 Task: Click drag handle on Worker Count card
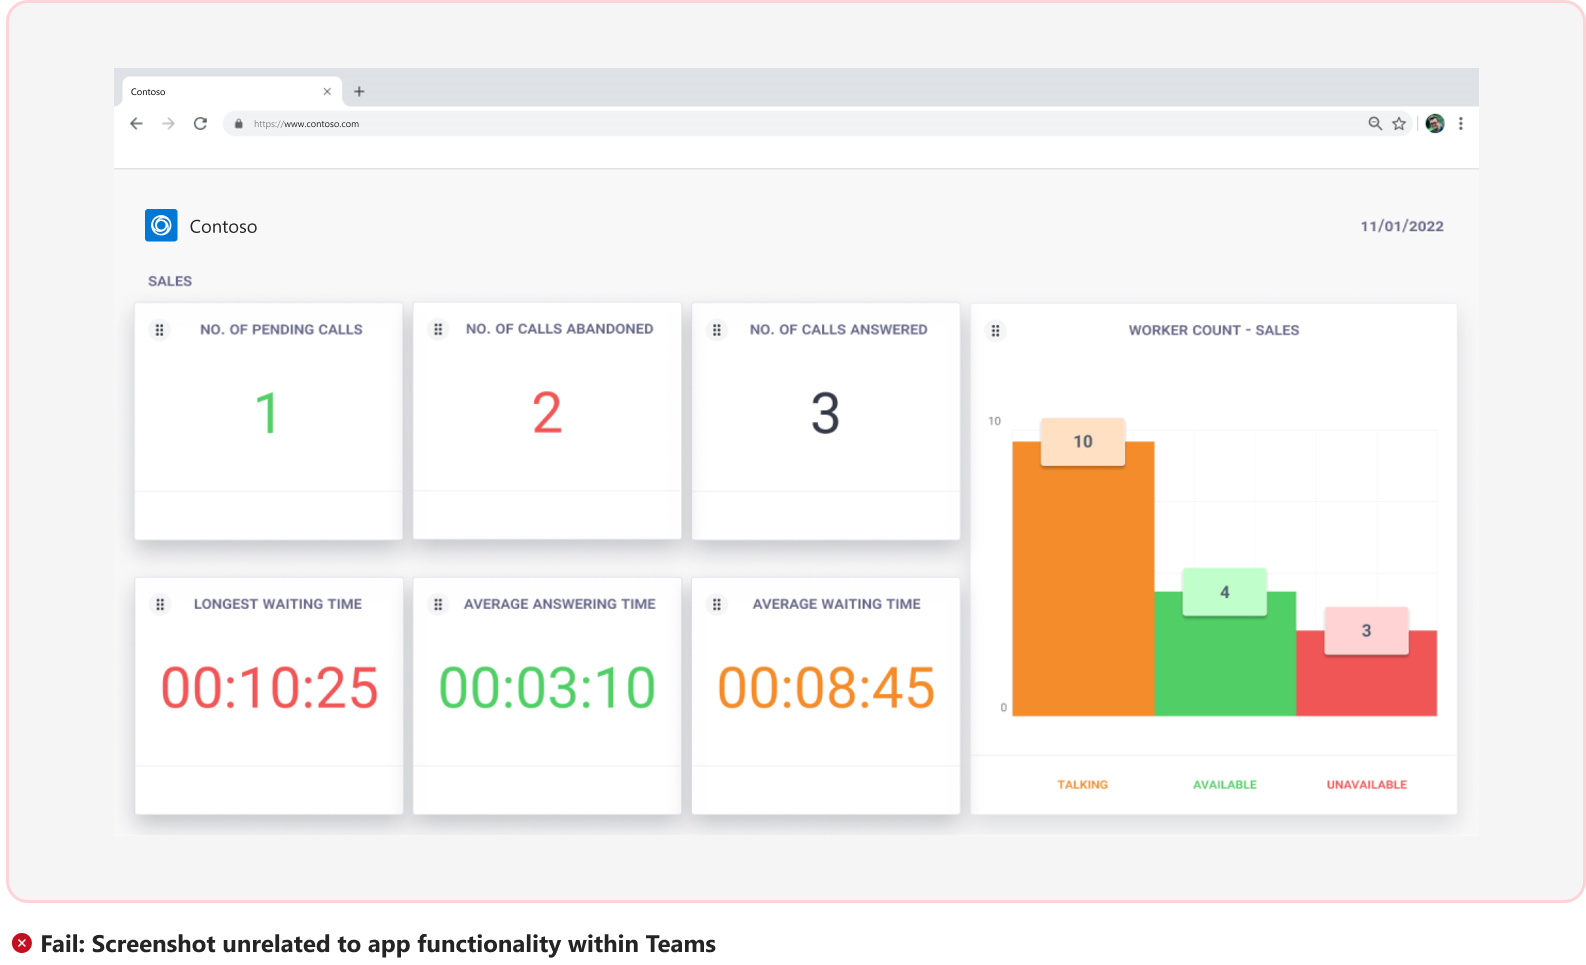pyautogui.click(x=995, y=331)
